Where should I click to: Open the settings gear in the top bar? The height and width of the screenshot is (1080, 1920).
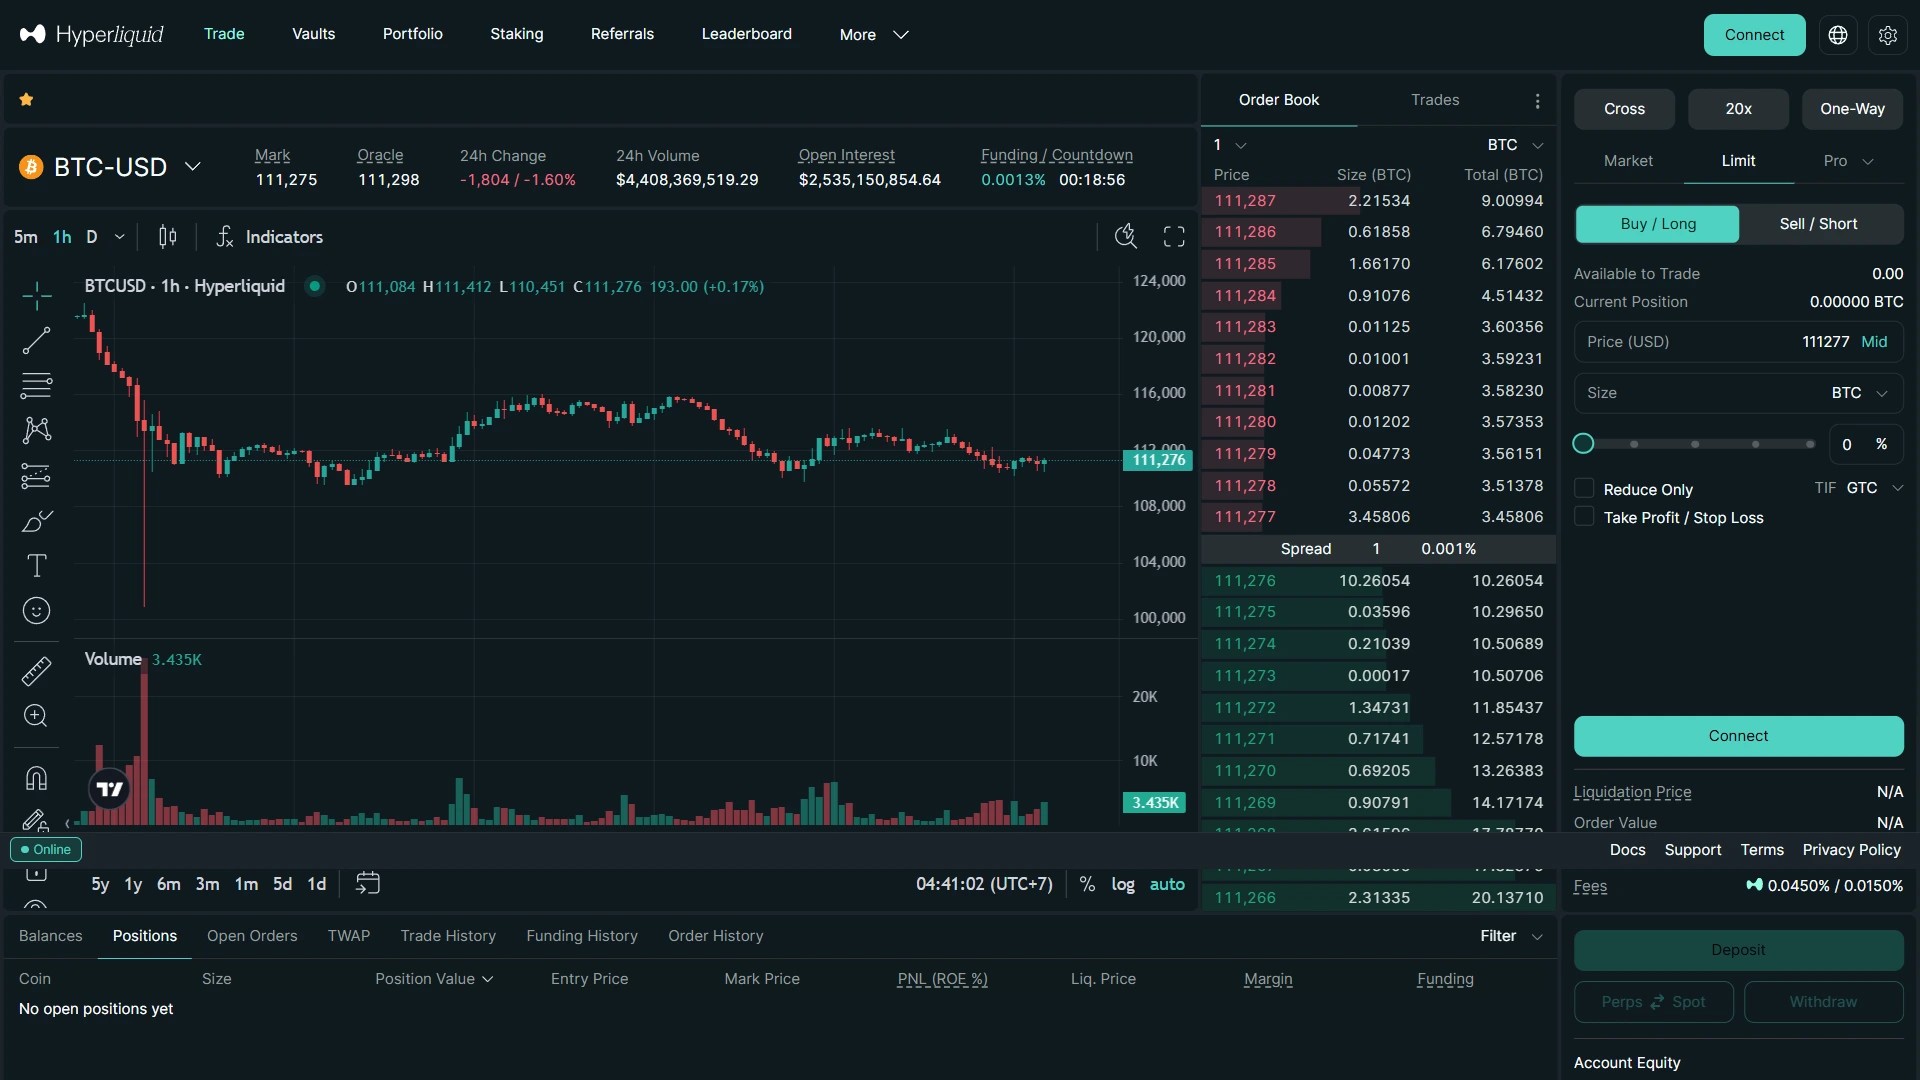coord(1888,34)
